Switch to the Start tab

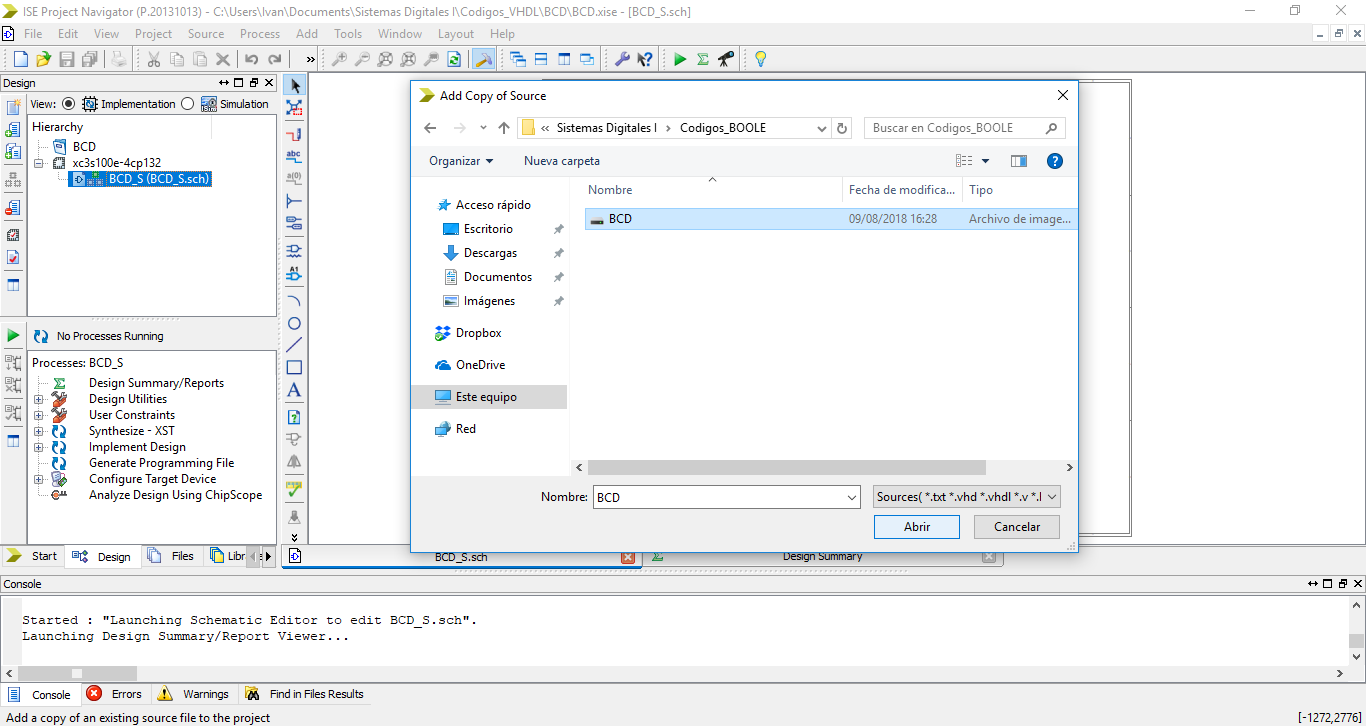pyautogui.click(x=33, y=556)
